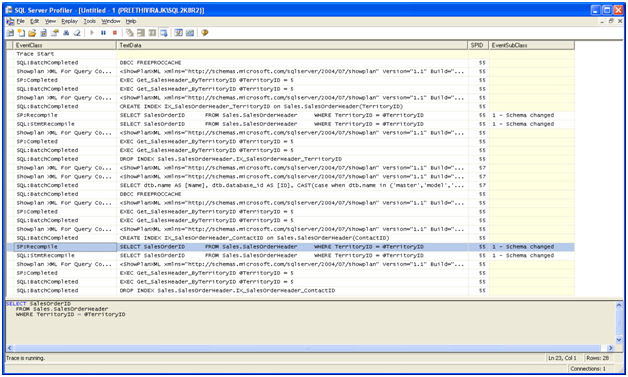
Task: Click the Open Trace Table toolbar icon
Action: 43,33
